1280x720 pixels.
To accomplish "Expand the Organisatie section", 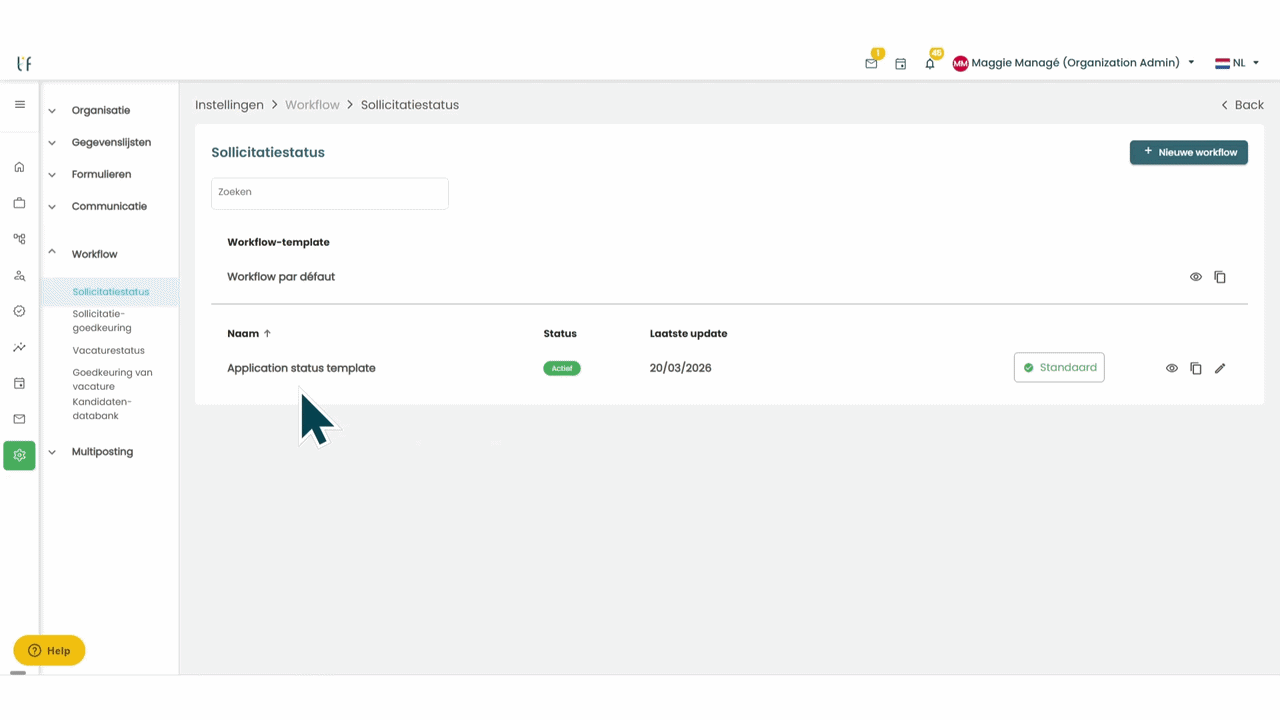I will pos(100,110).
